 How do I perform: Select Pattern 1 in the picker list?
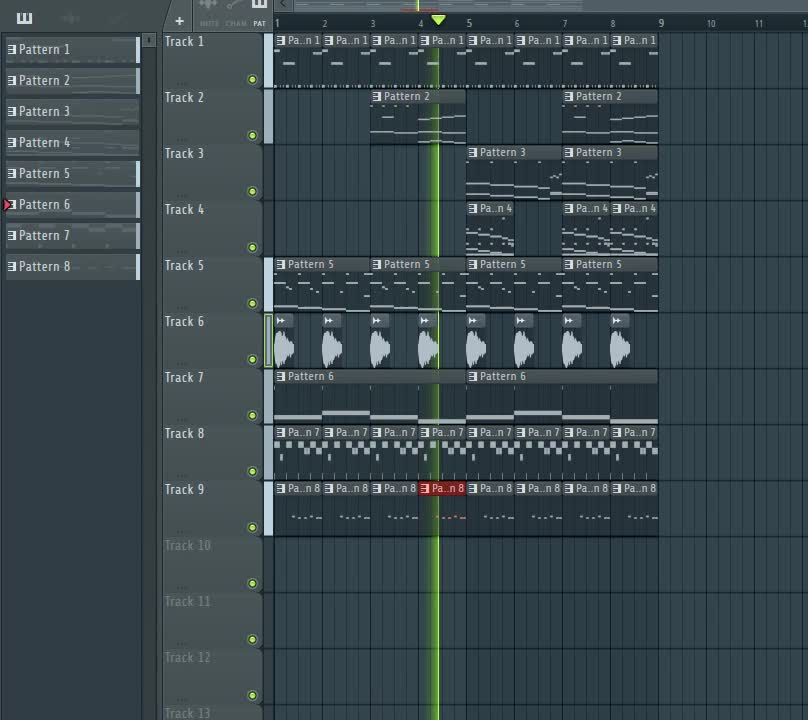tap(73, 49)
